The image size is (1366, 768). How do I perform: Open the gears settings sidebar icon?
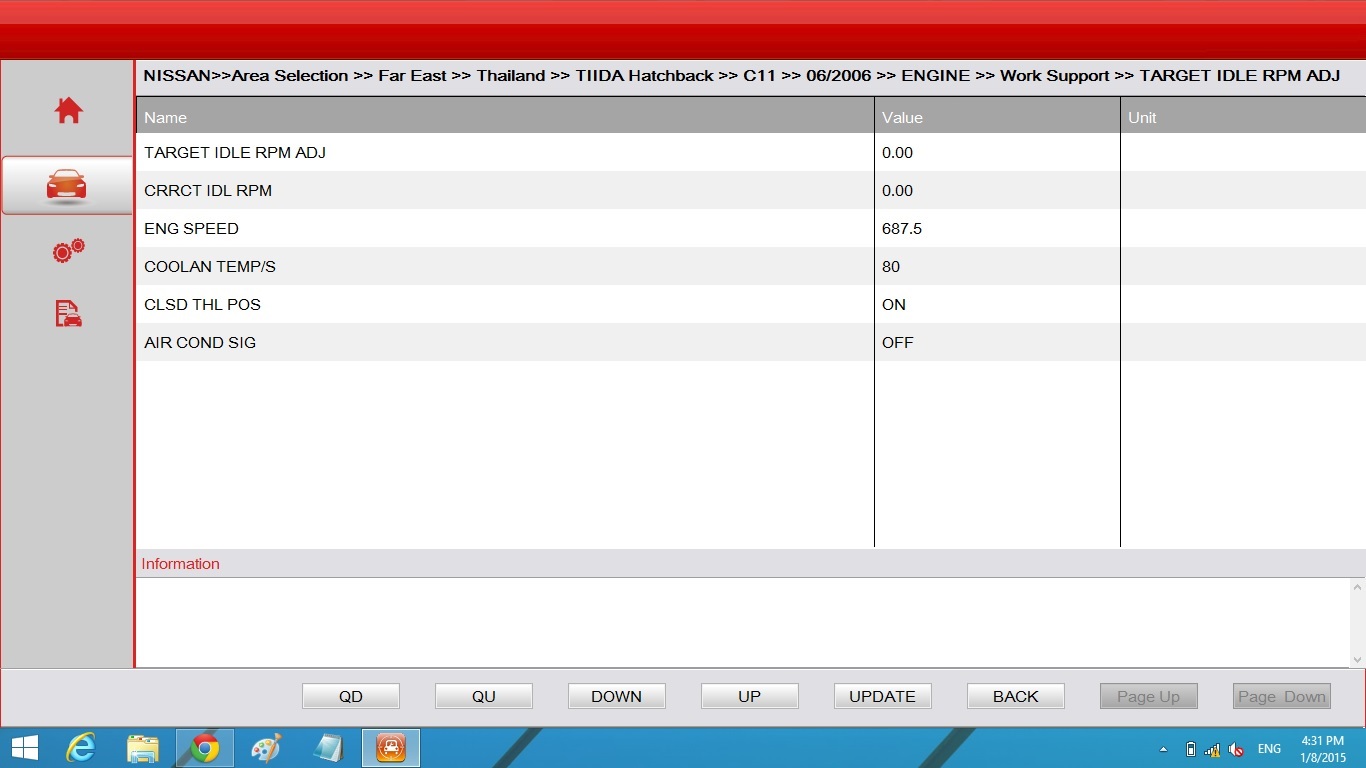coord(68,251)
